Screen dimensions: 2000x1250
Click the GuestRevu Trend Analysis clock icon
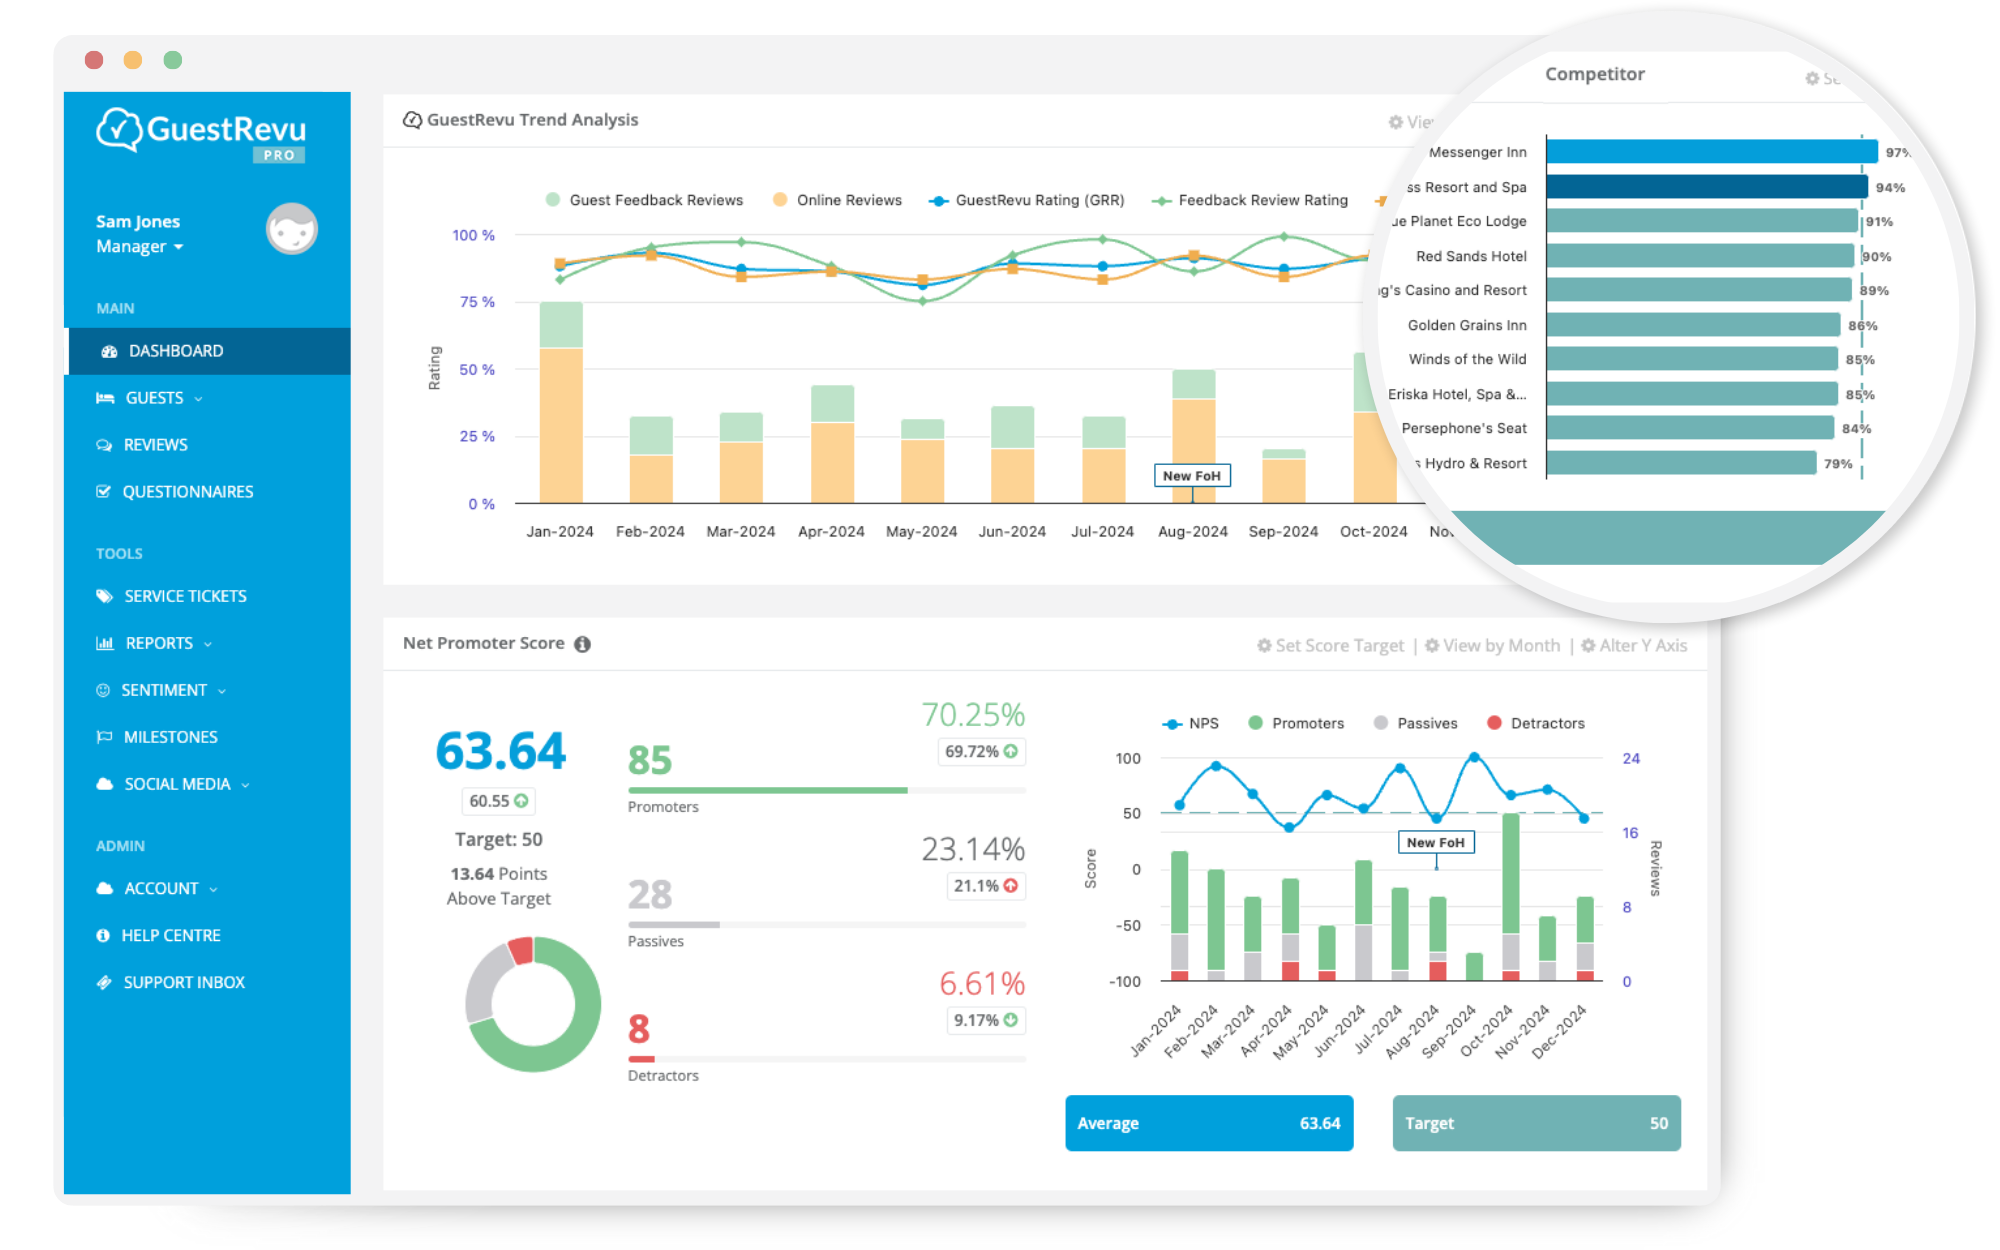click(x=410, y=119)
